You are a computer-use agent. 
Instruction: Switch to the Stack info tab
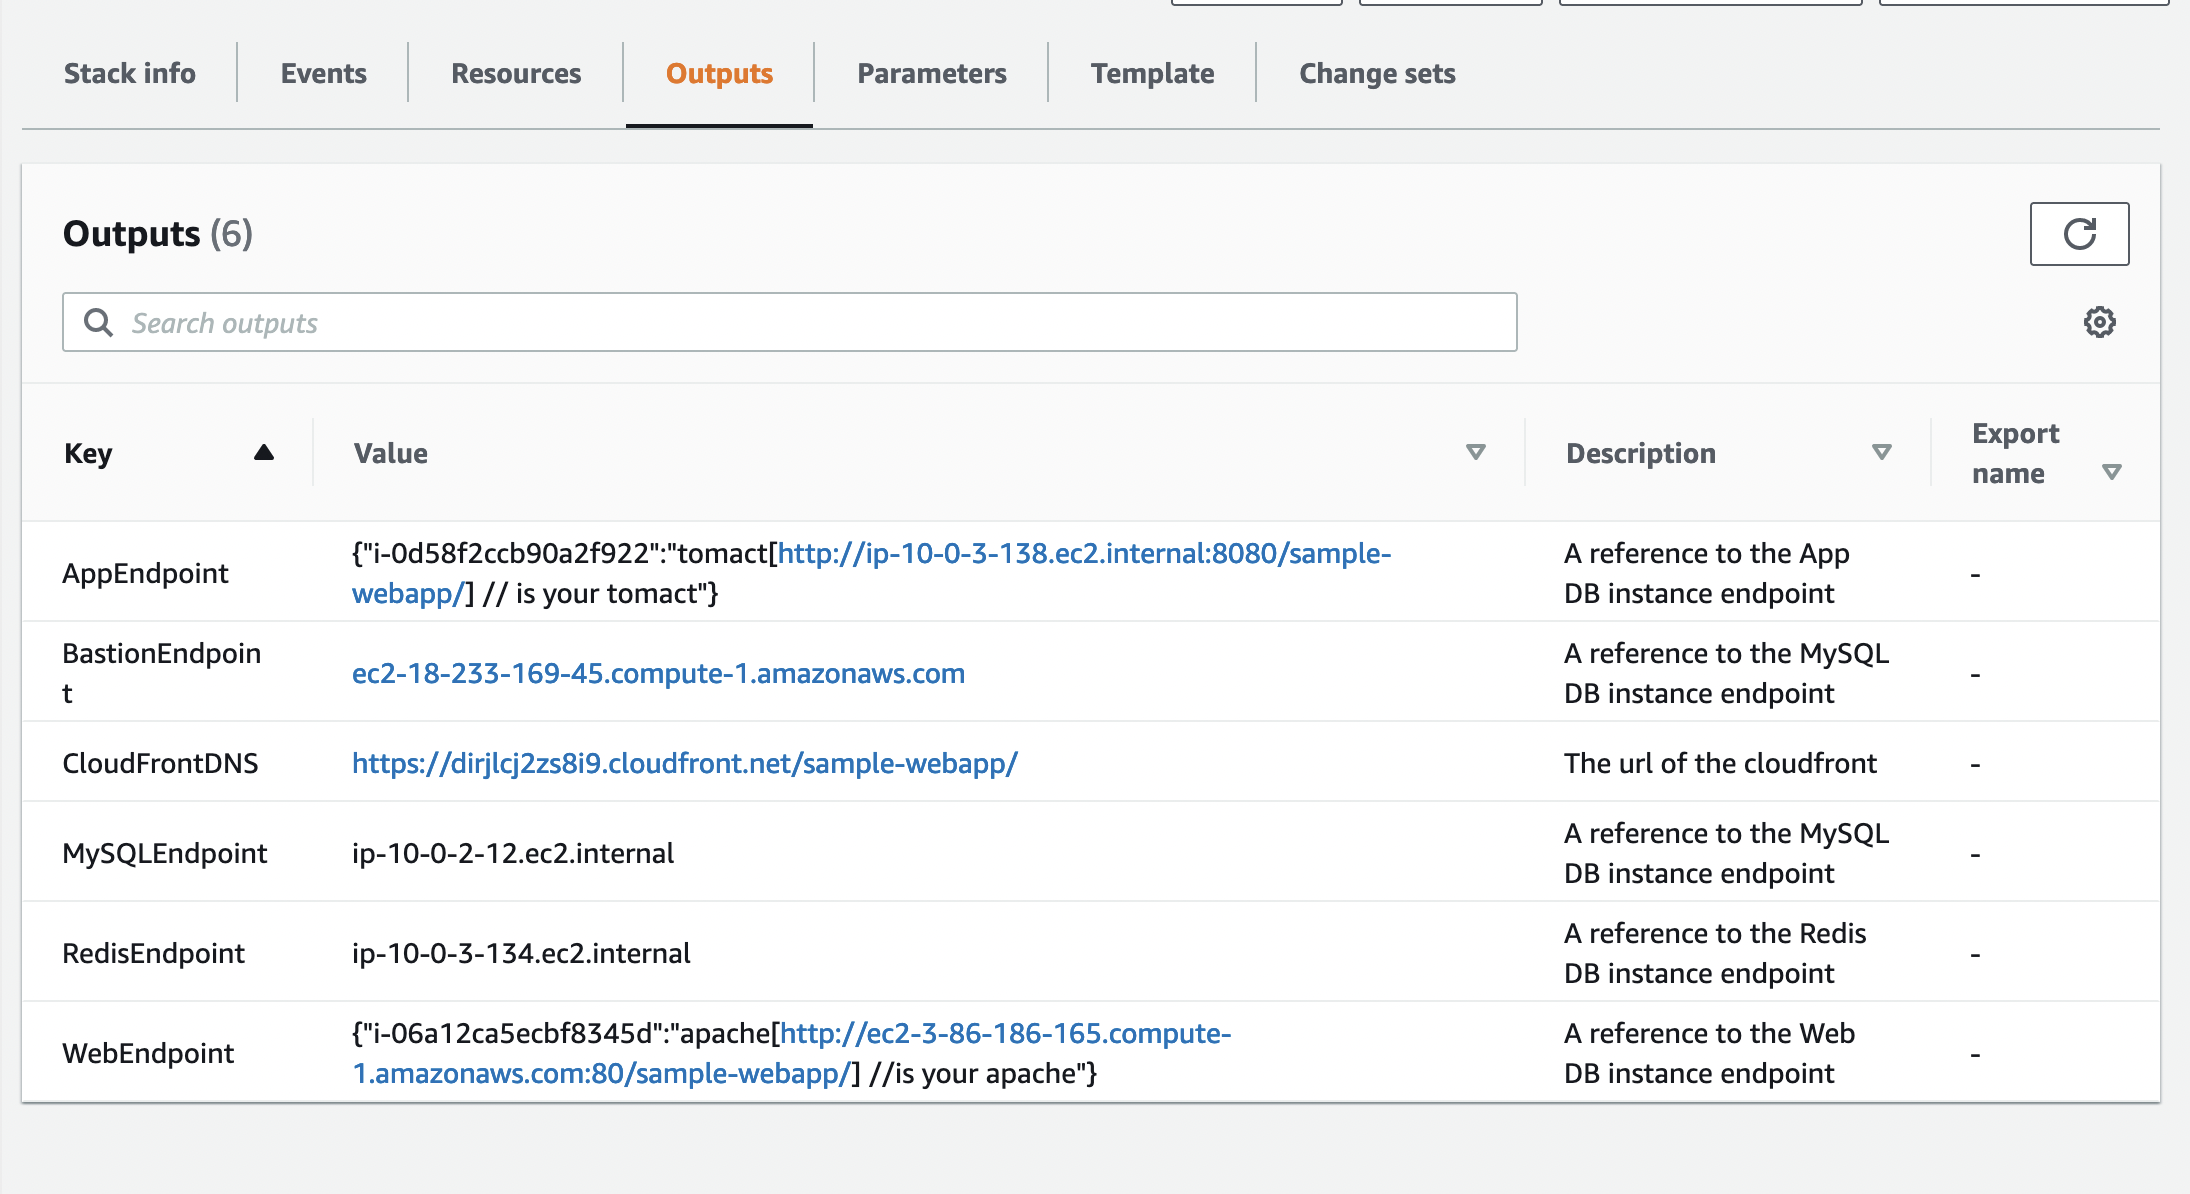click(129, 73)
